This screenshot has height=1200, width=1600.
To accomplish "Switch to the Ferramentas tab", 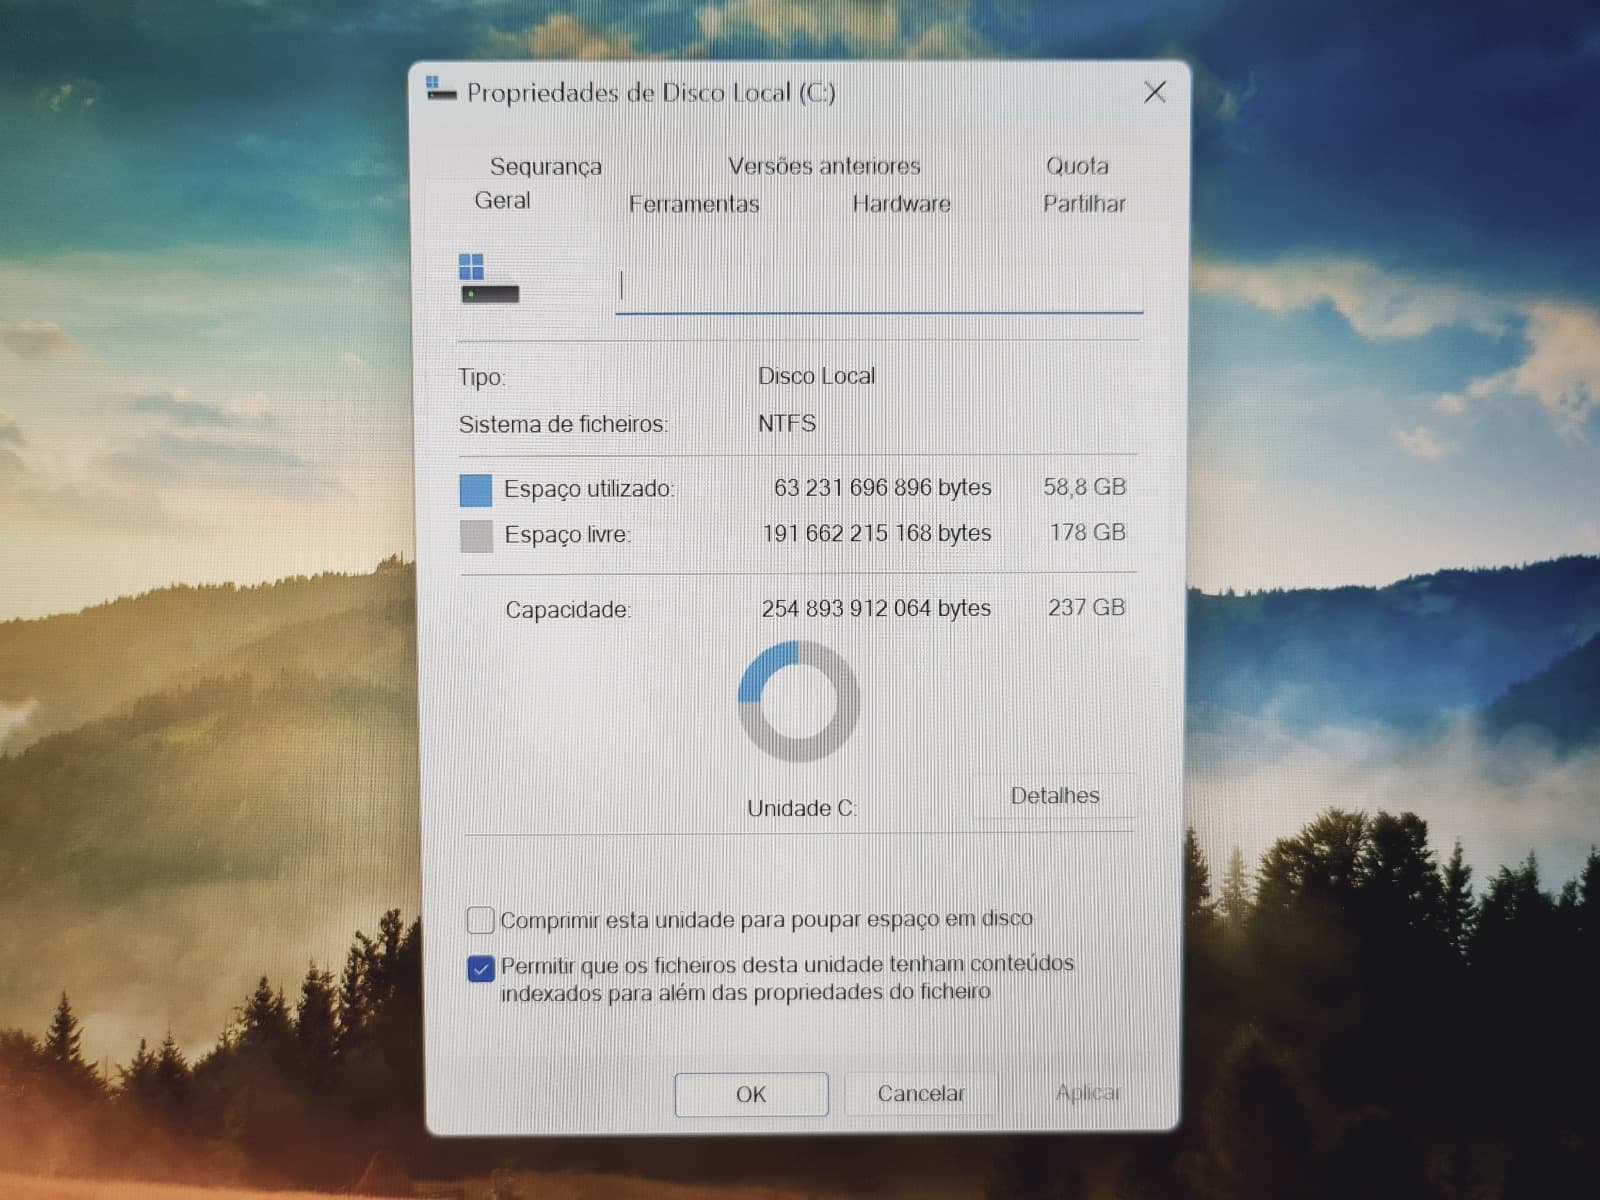I will point(694,204).
